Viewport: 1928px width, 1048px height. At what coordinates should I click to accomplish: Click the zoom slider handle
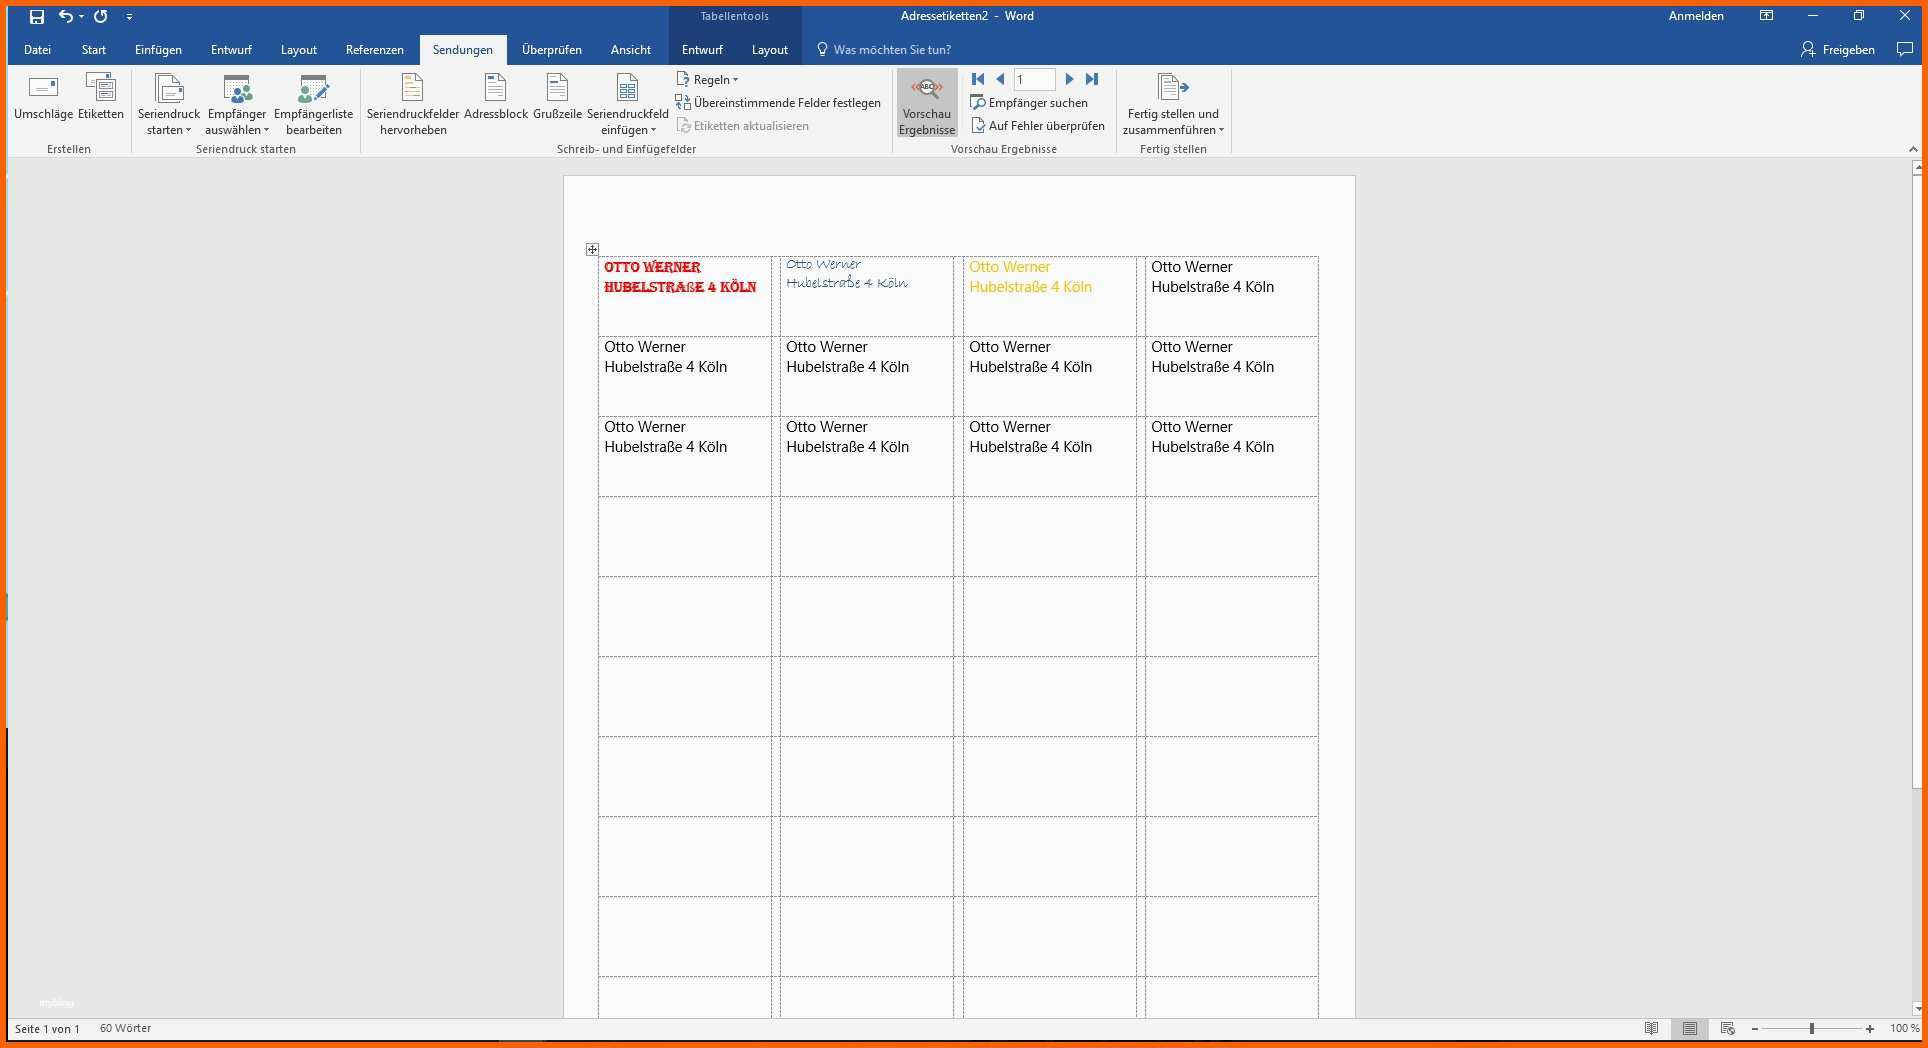click(1811, 1028)
